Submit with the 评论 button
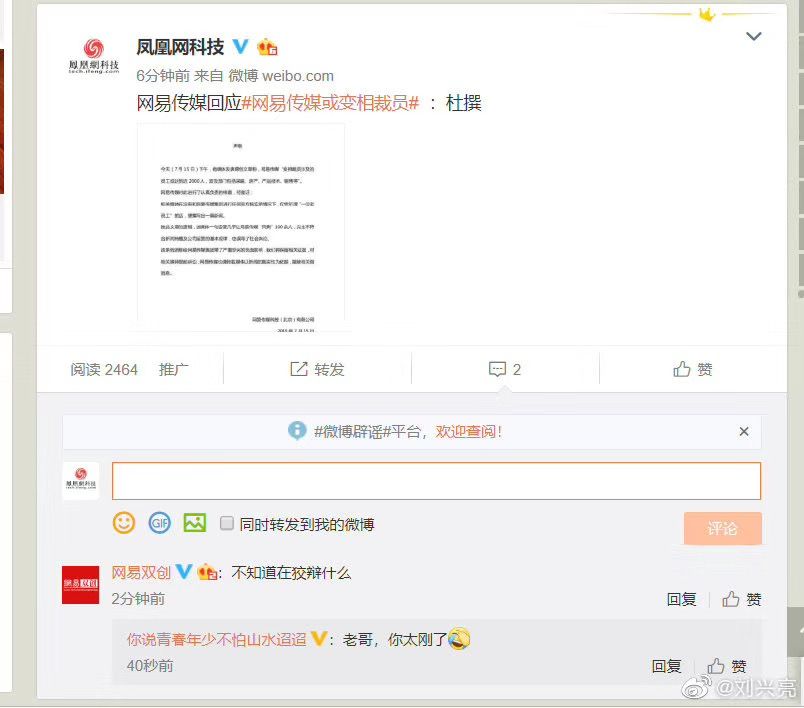 pos(722,528)
